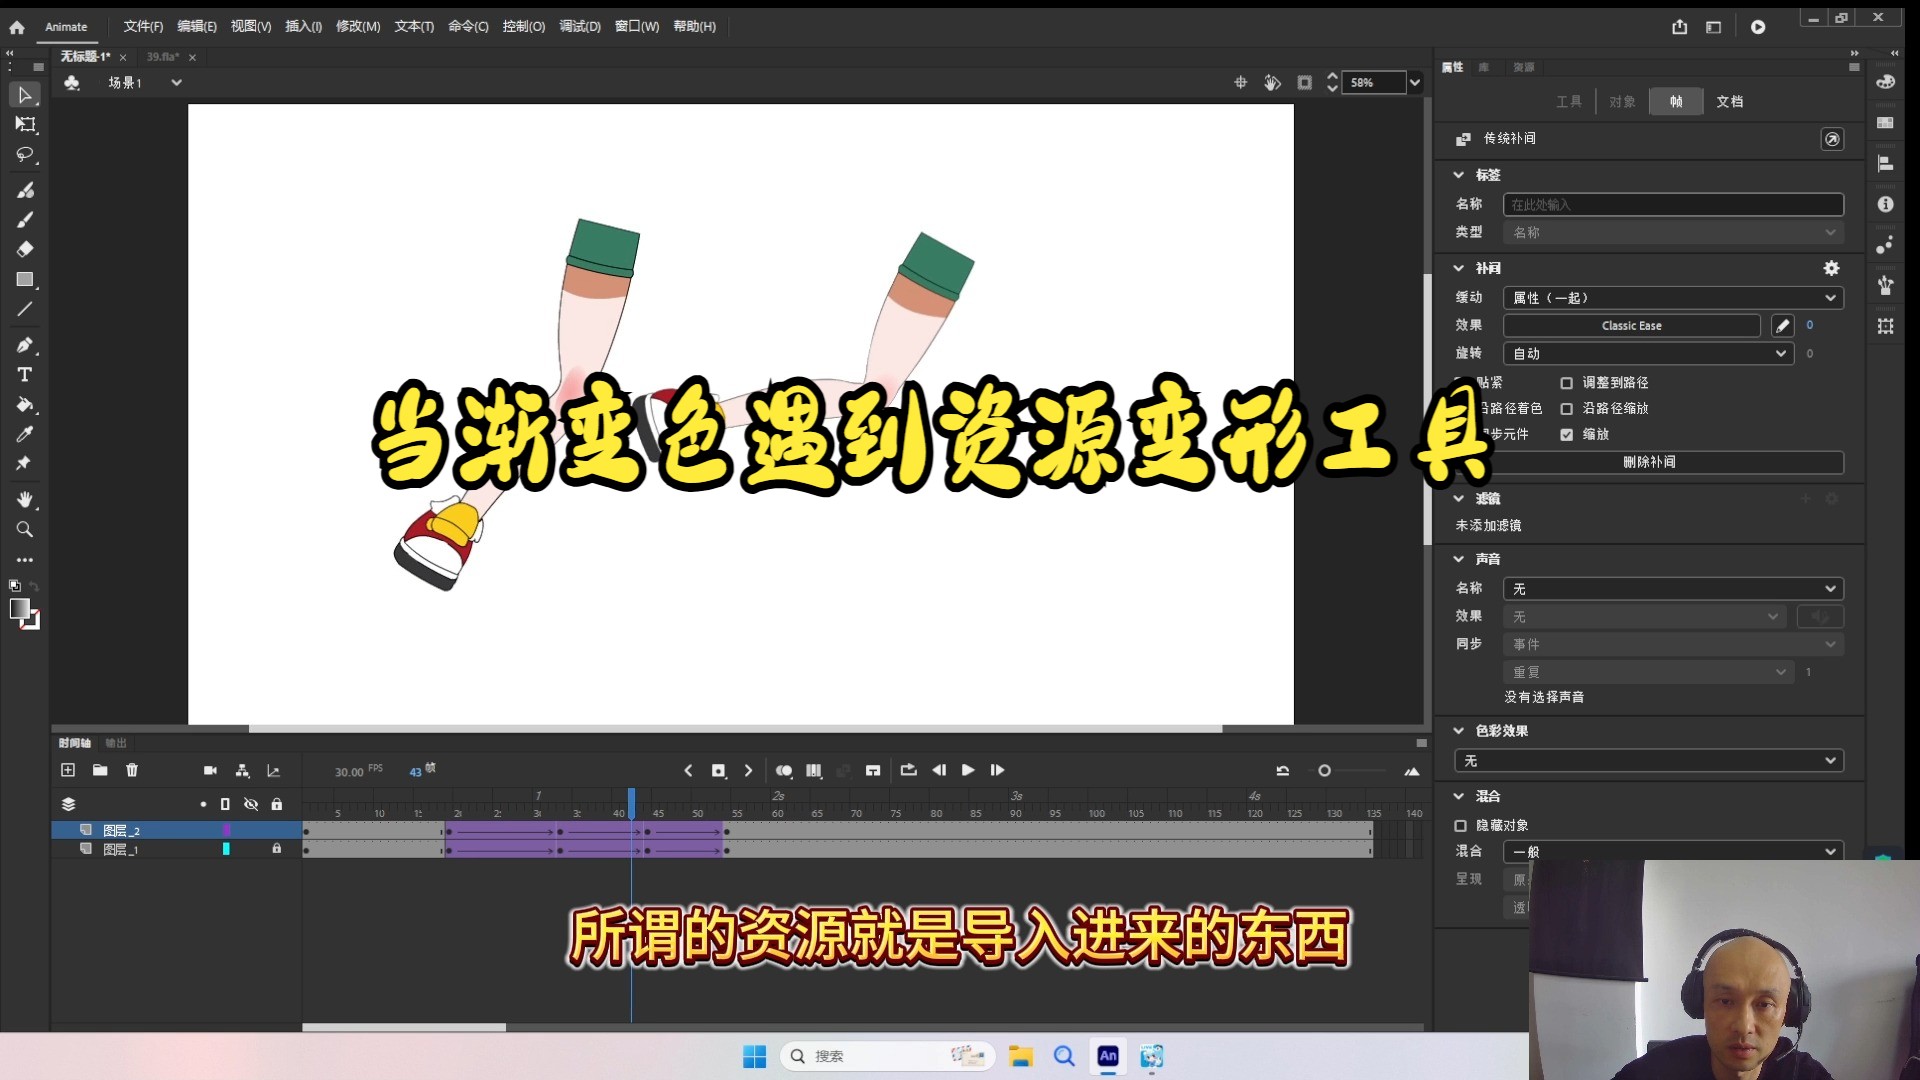Image resolution: width=1920 pixels, height=1080 pixels.
Task: Collapse the 声音 section
Action: 1459,559
